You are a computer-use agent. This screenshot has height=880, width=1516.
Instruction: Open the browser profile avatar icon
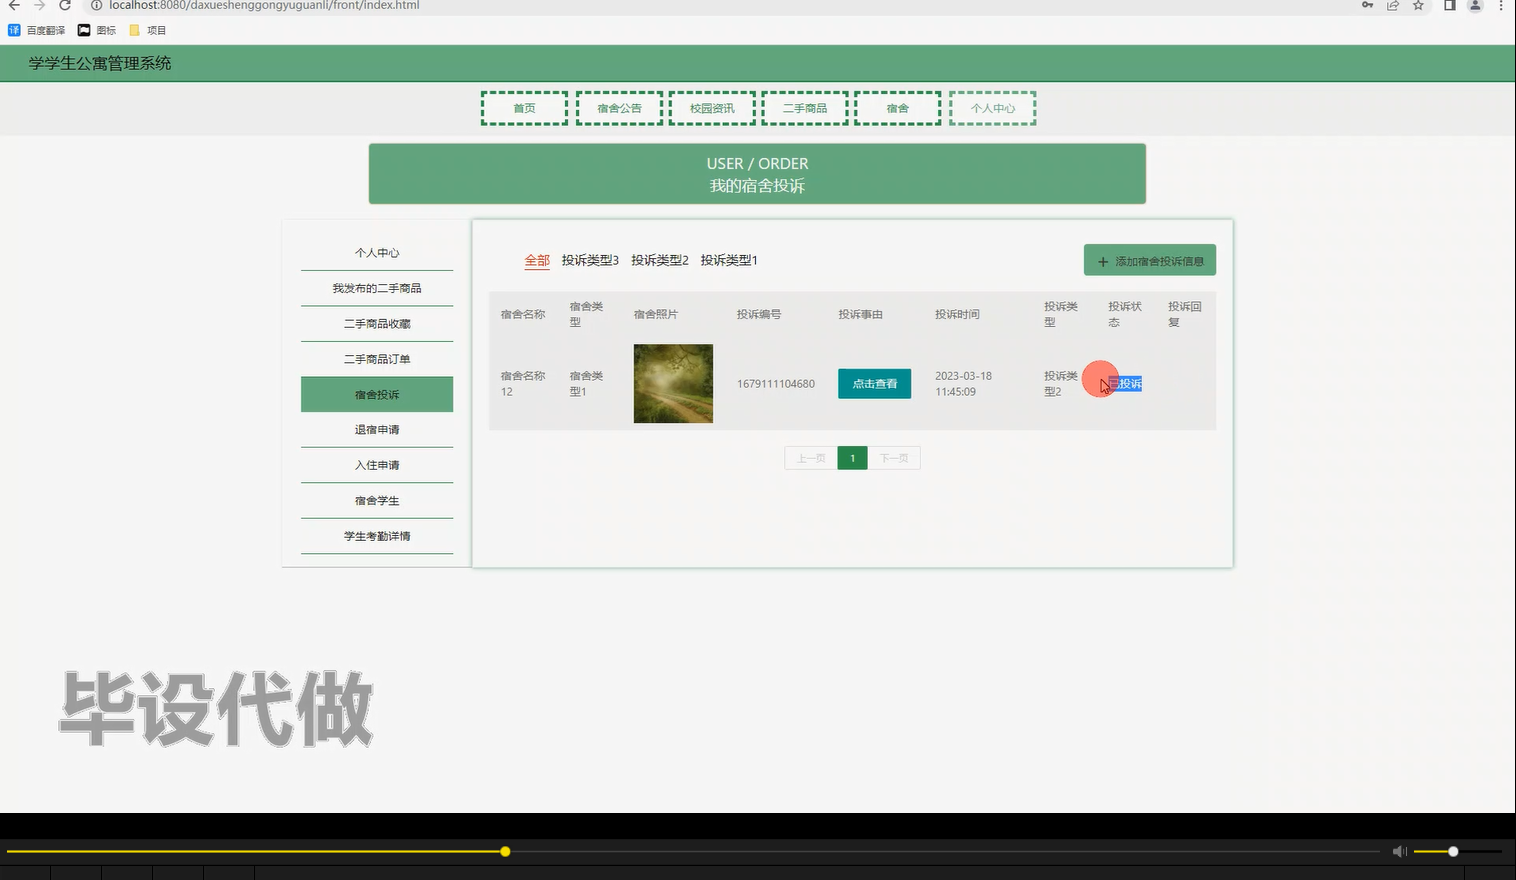click(x=1473, y=6)
